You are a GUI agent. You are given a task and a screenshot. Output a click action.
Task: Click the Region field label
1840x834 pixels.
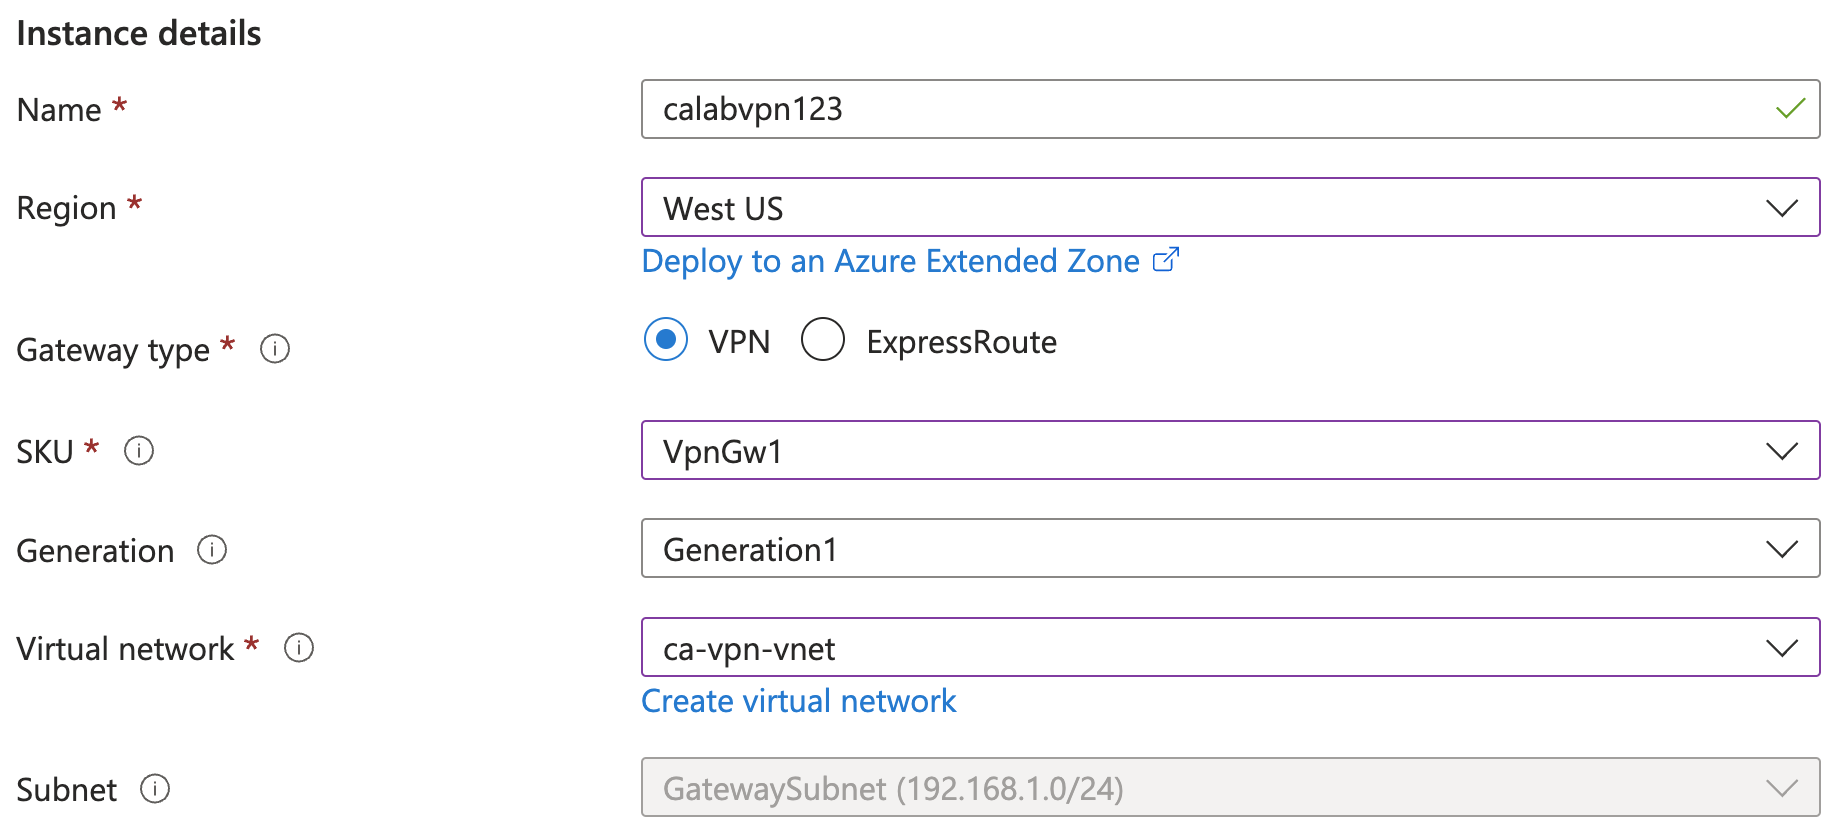click(67, 208)
